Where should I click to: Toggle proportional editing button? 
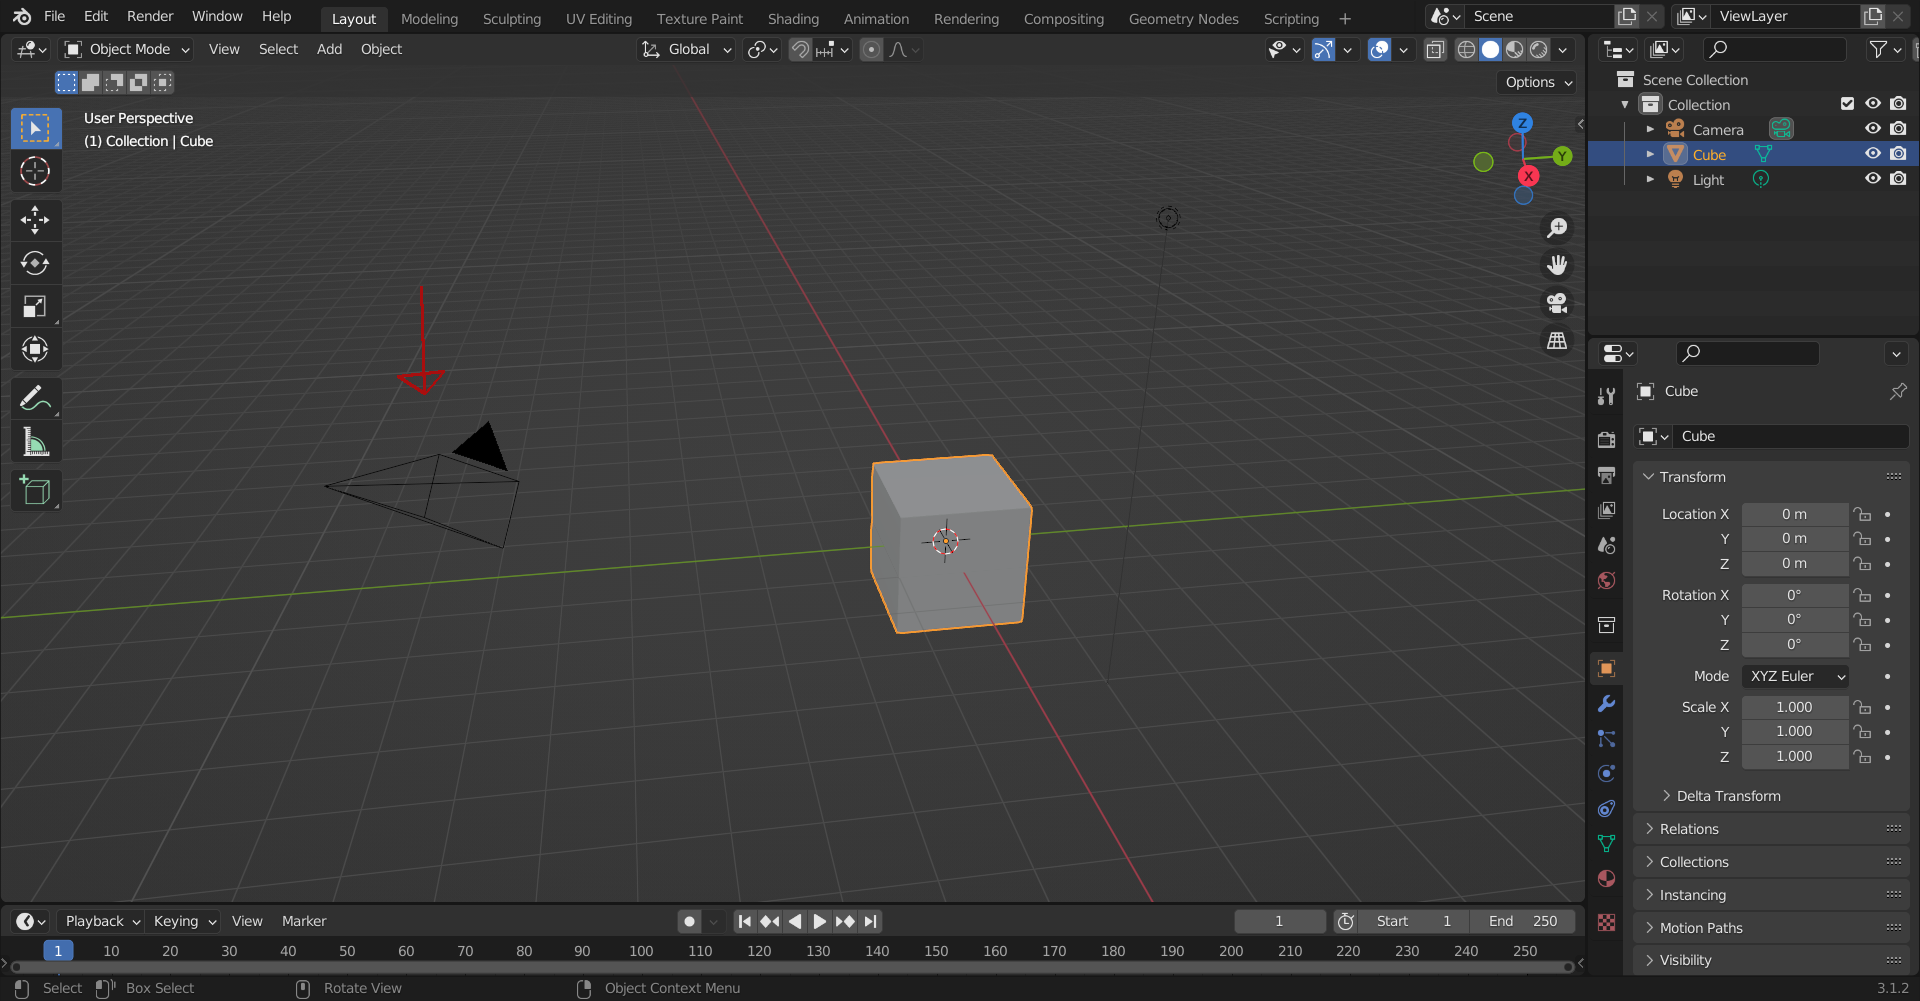(x=872, y=50)
